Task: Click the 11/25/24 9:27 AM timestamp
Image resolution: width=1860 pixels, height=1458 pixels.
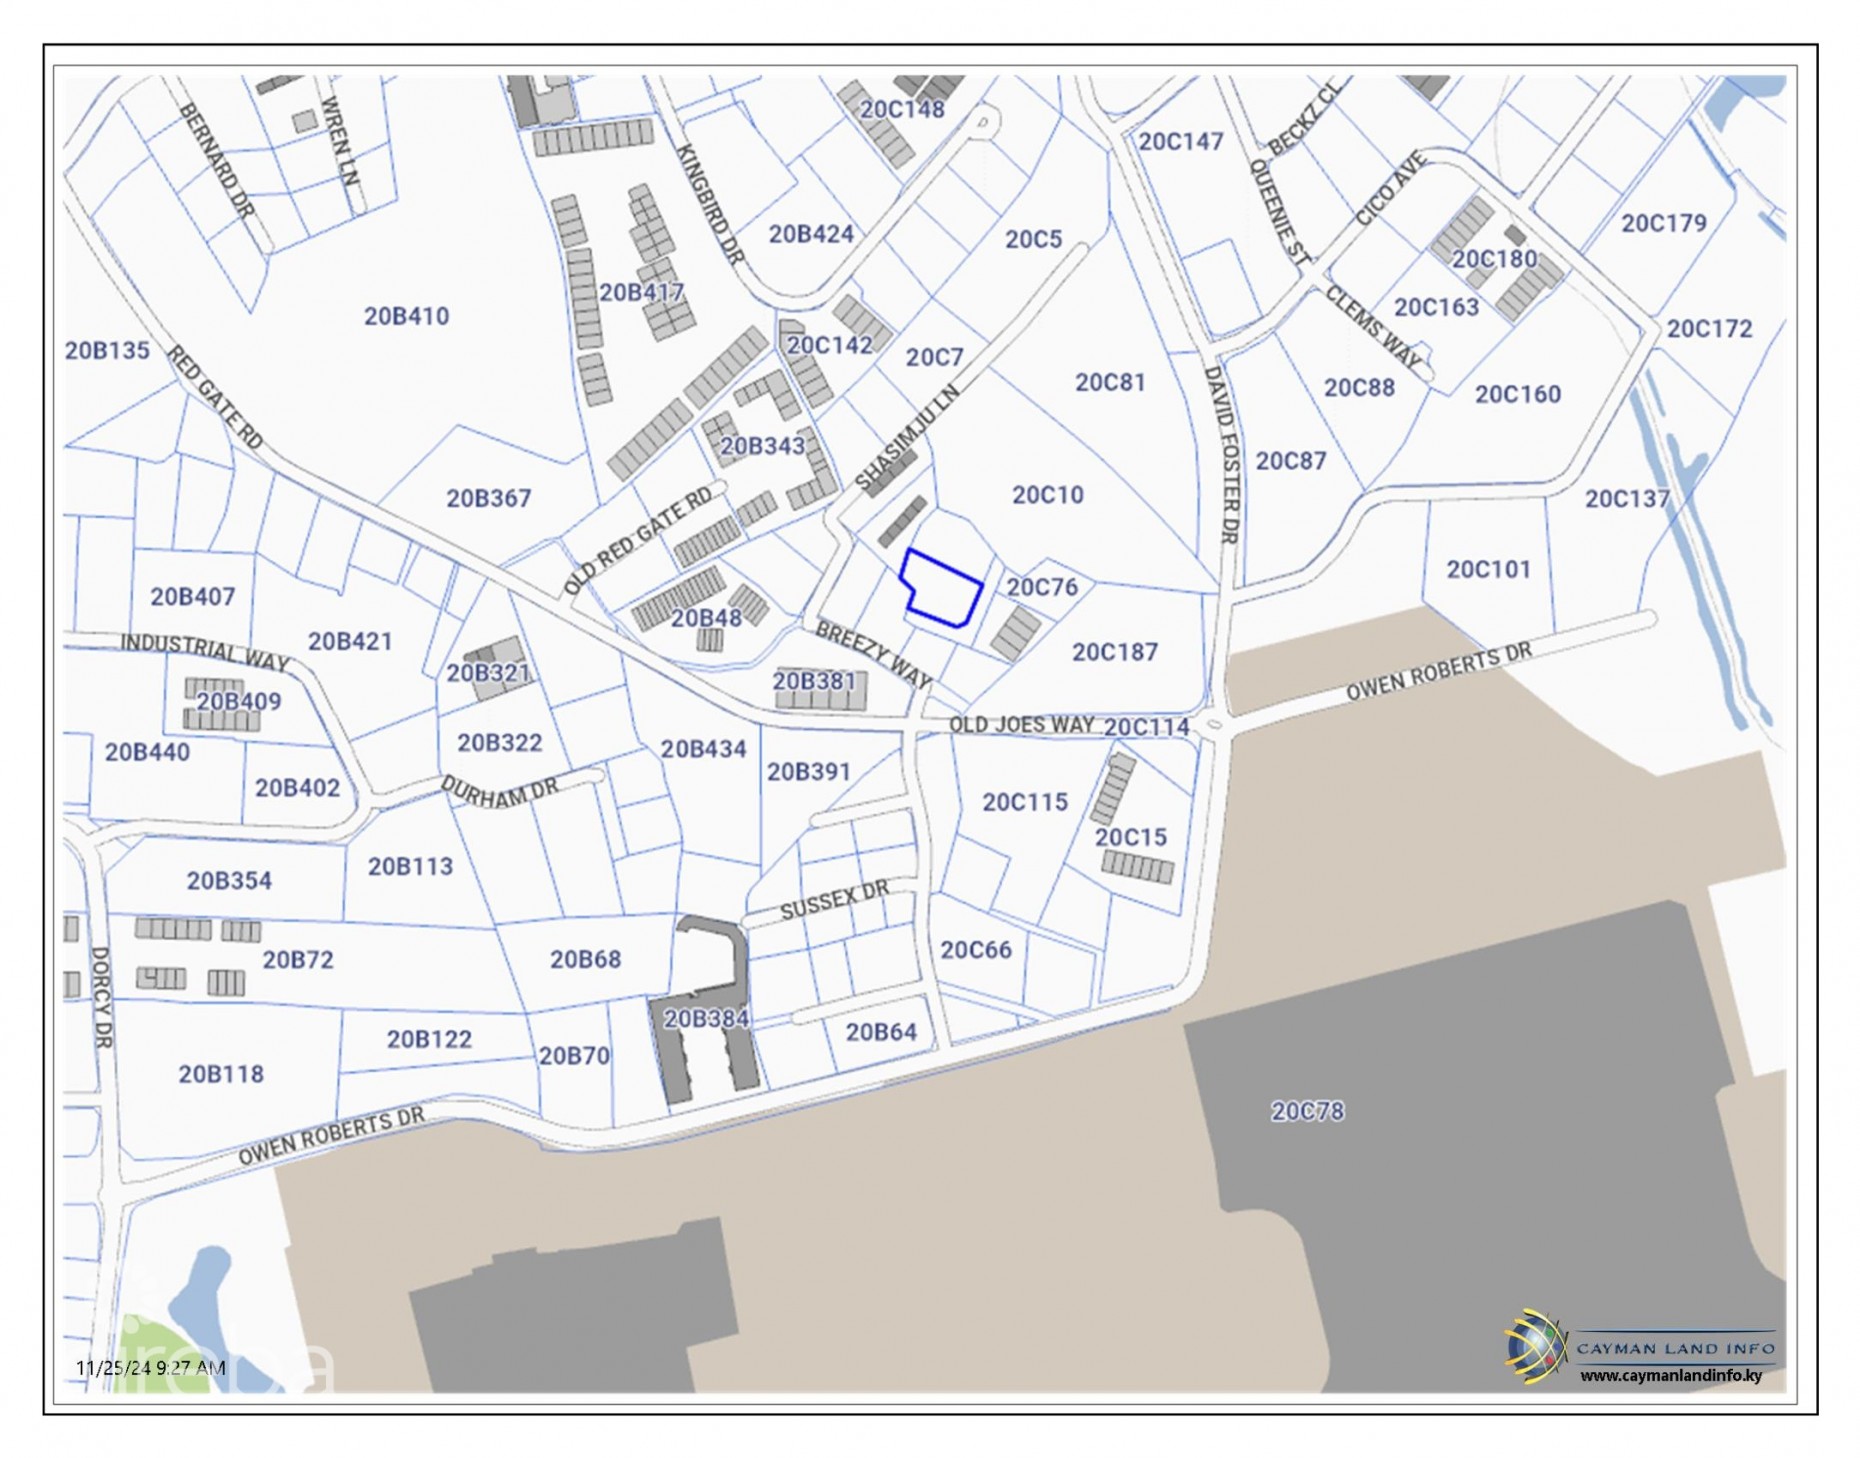Action: [x=151, y=1367]
